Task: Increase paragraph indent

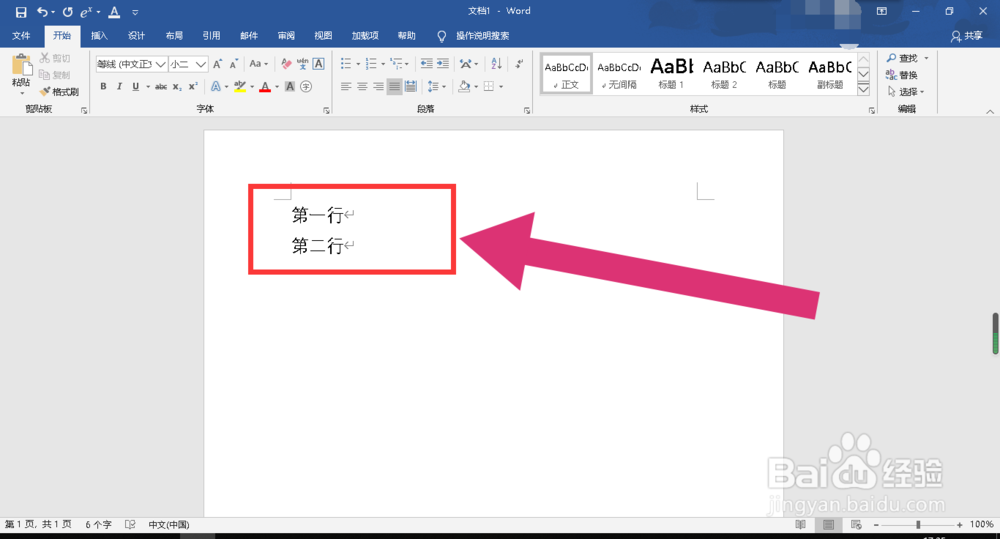Action: (x=443, y=64)
